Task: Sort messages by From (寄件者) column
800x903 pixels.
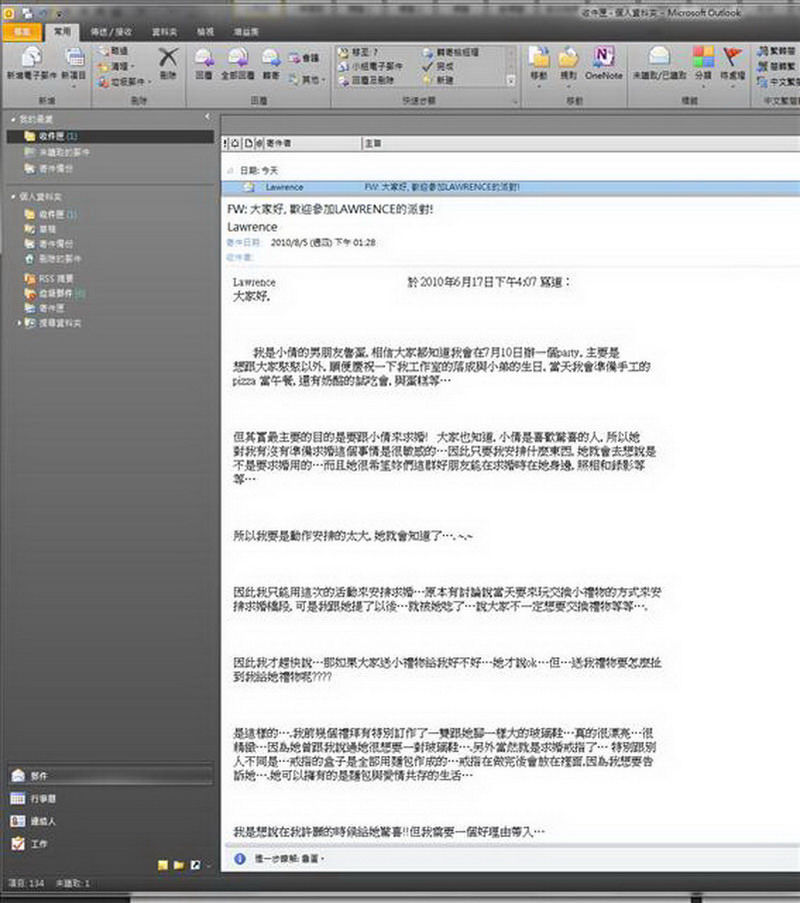Action: 313,143
